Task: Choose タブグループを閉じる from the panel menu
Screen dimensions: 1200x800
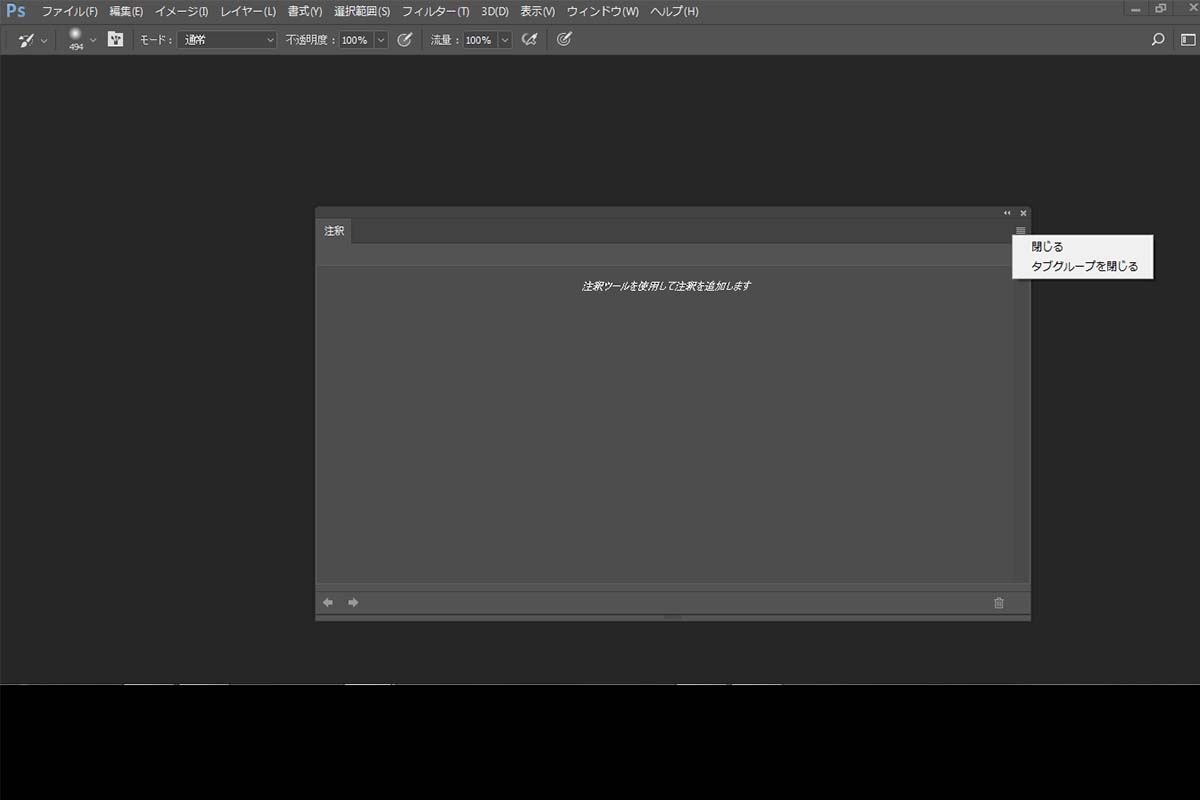Action: coord(1084,267)
